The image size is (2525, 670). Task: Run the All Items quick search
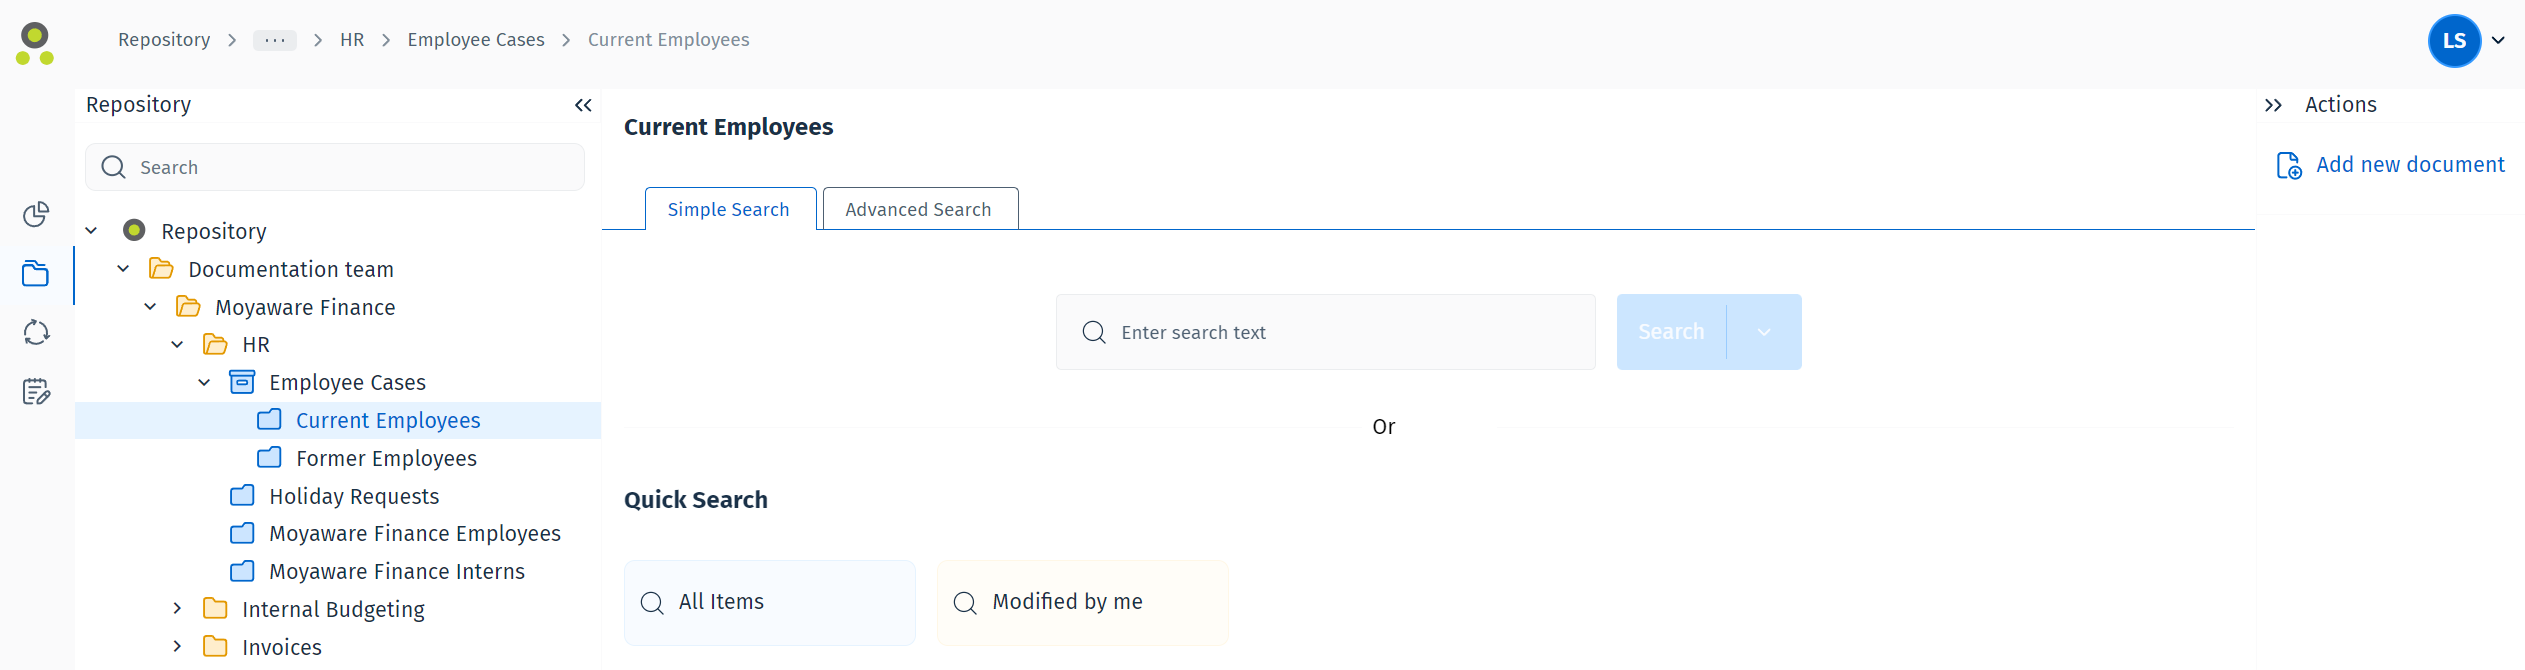(769, 602)
